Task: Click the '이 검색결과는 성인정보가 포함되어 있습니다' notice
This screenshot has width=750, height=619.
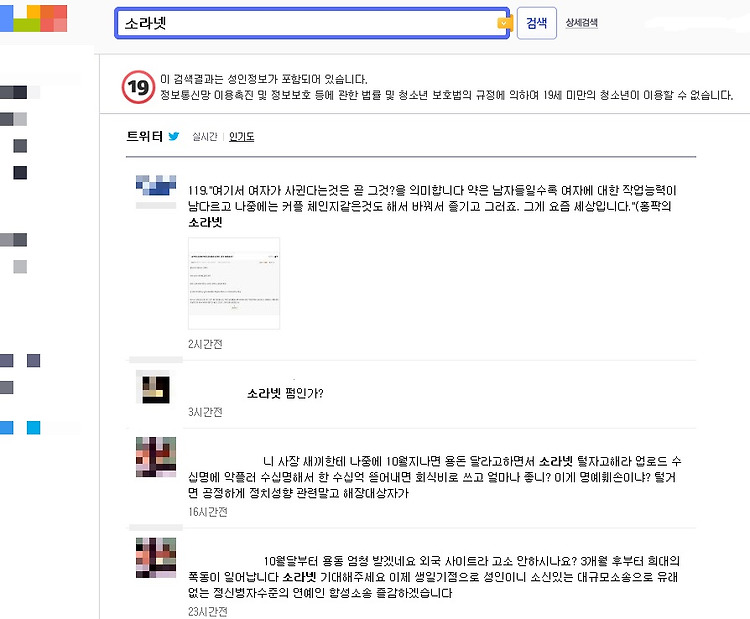Action: (264, 79)
